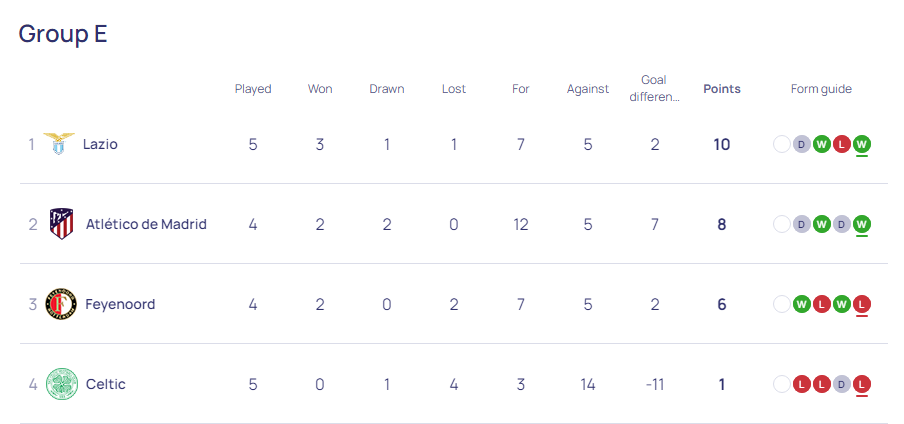Click Feyenoord's empty upcoming match circle
The height and width of the screenshot is (424, 904).
click(782, 304)
